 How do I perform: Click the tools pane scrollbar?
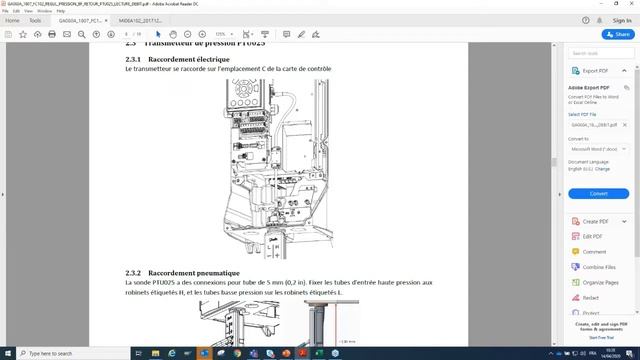tap(637, 163)
